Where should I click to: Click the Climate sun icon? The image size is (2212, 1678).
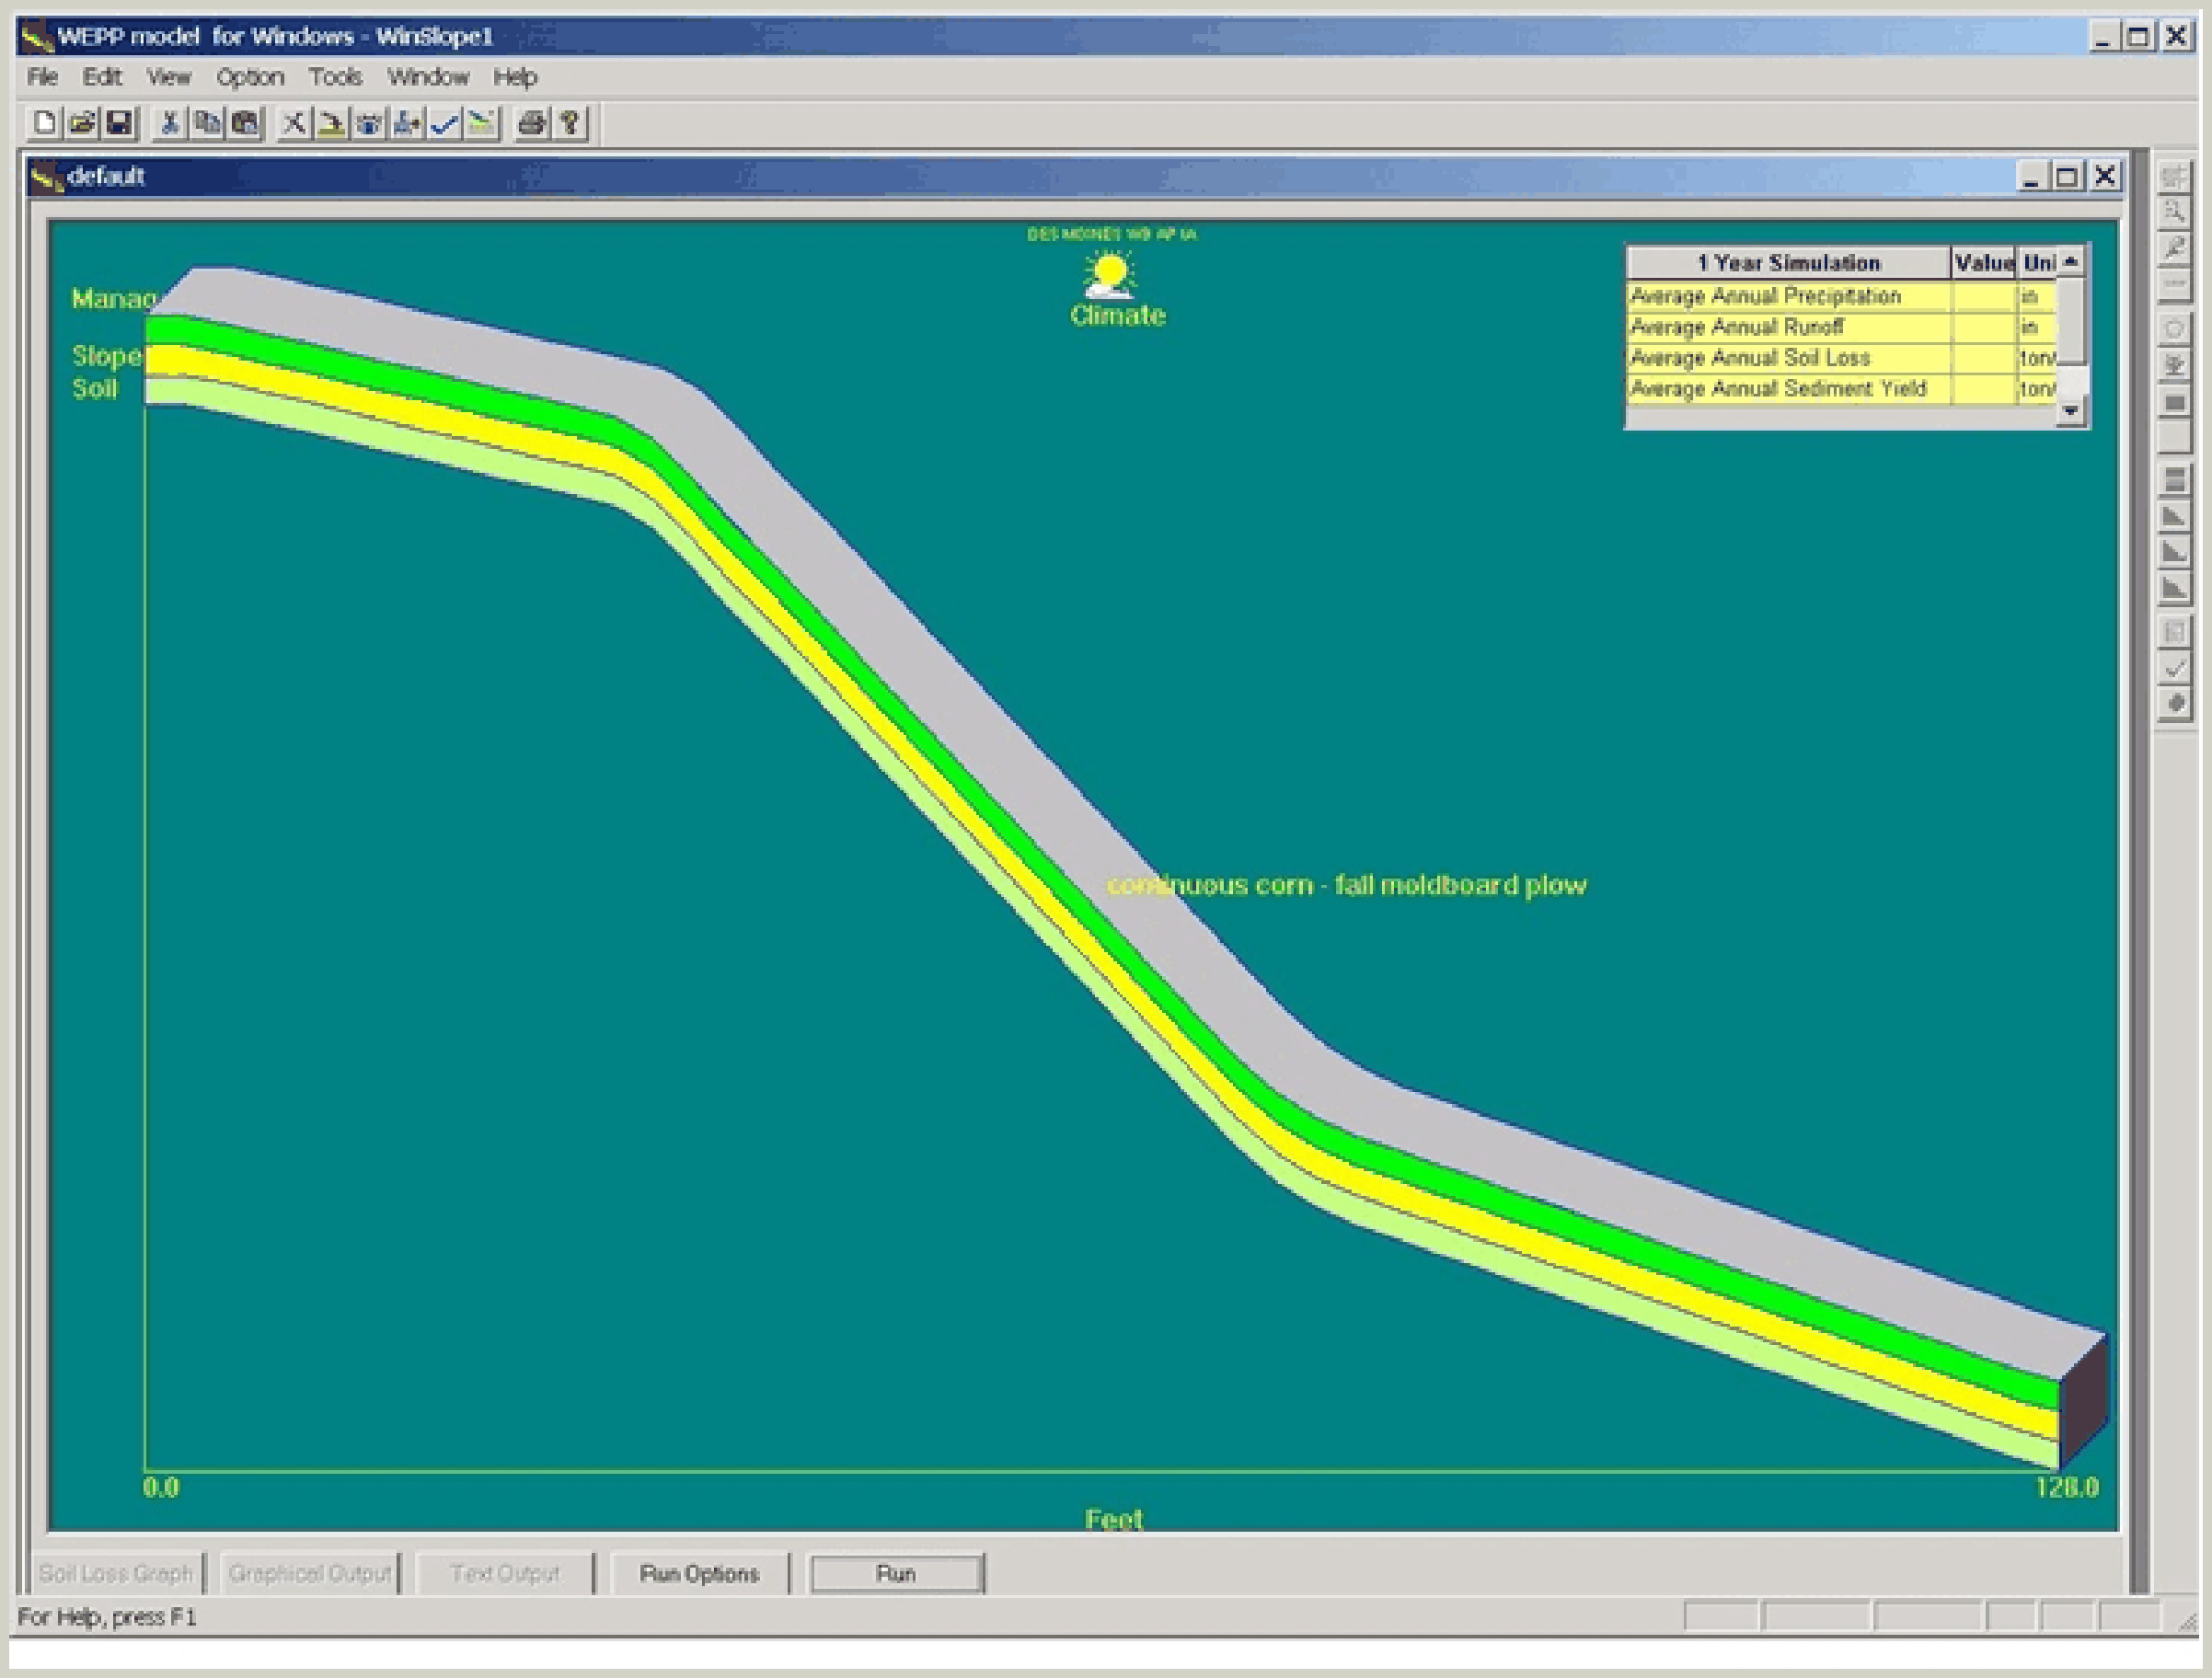(1110, 272)
